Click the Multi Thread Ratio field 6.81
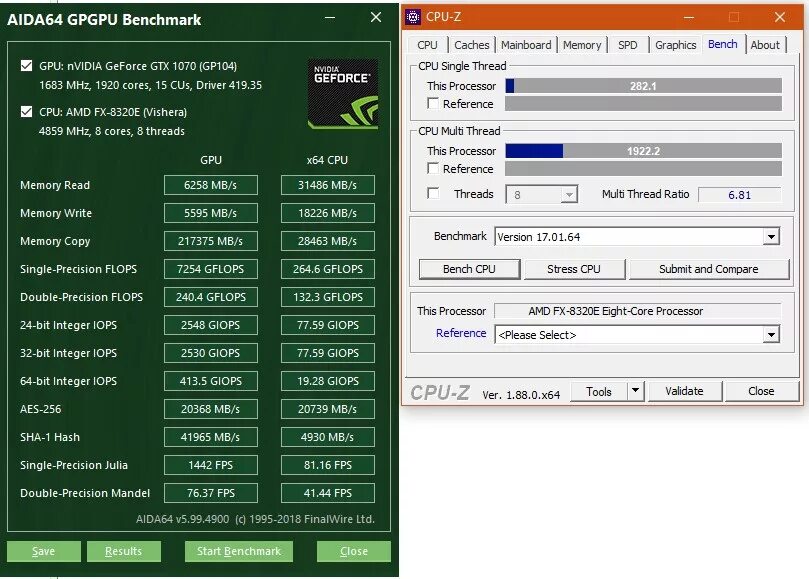This screenshot has height=579, width=809. [739, 195]
